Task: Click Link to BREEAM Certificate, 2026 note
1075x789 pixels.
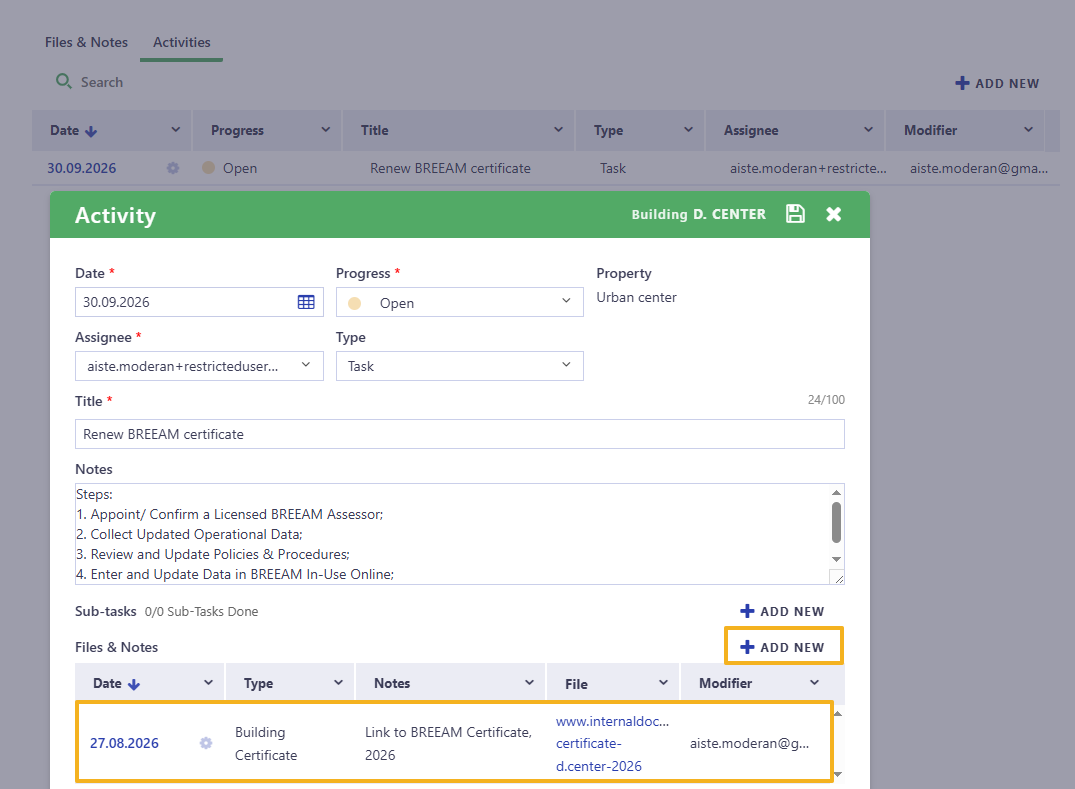Action: (x=448, y=744)
